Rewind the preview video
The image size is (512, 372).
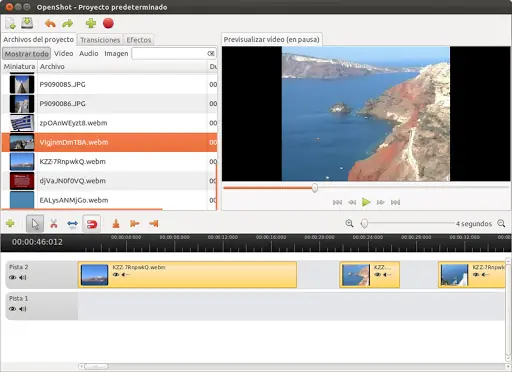(352, 202)
